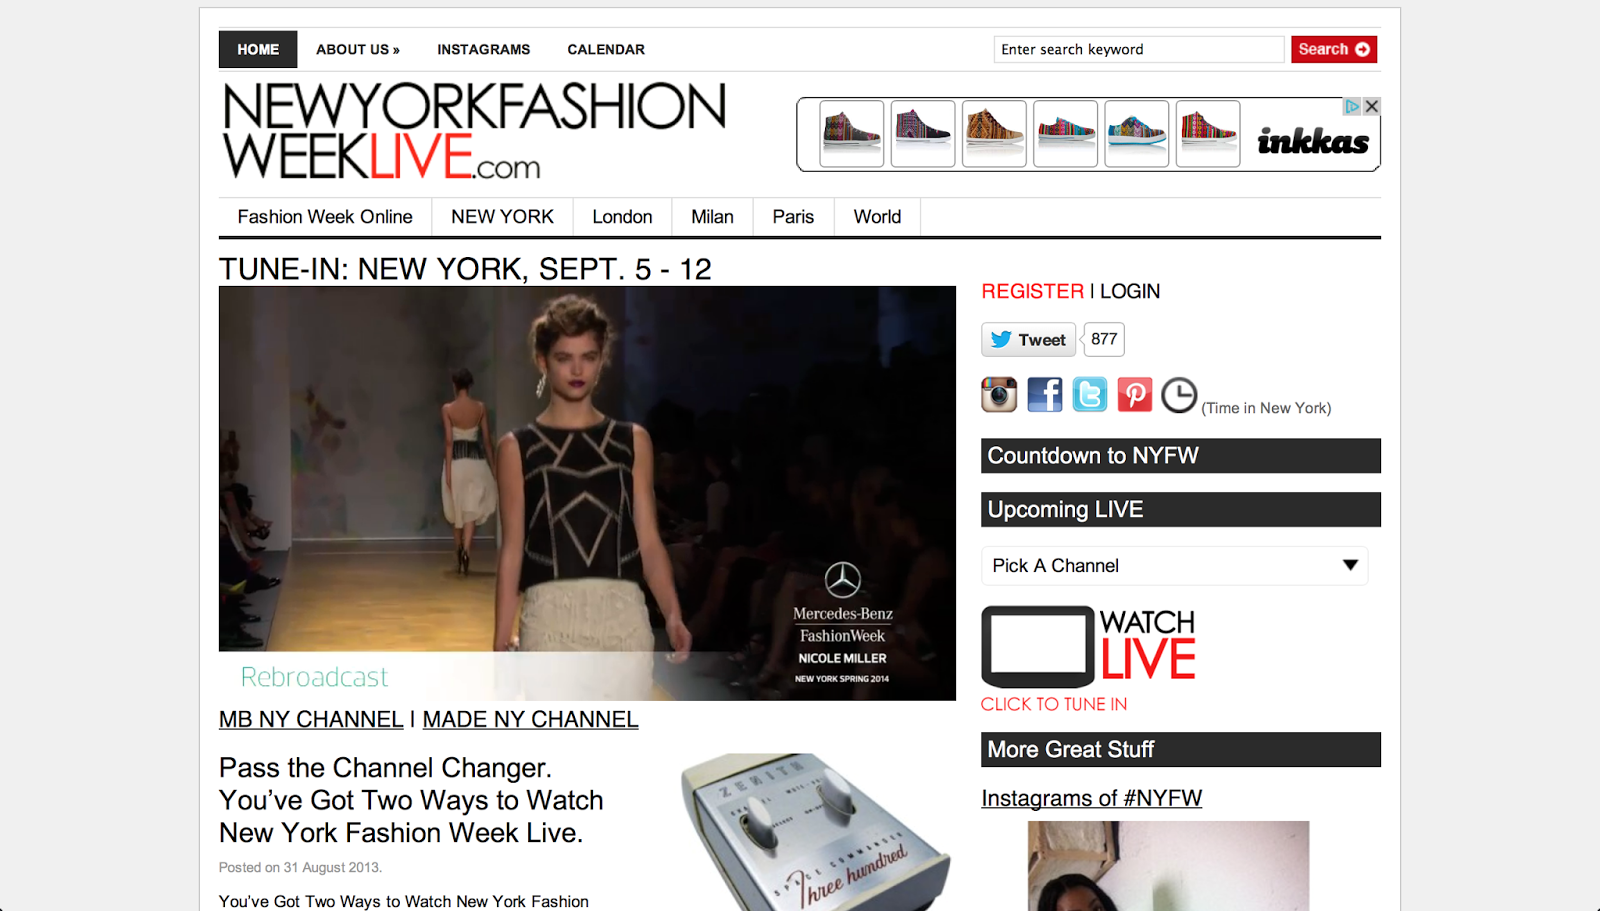Open the MB NY CHANNEL link
The image size is (1600, 911).
pos(311,719)
